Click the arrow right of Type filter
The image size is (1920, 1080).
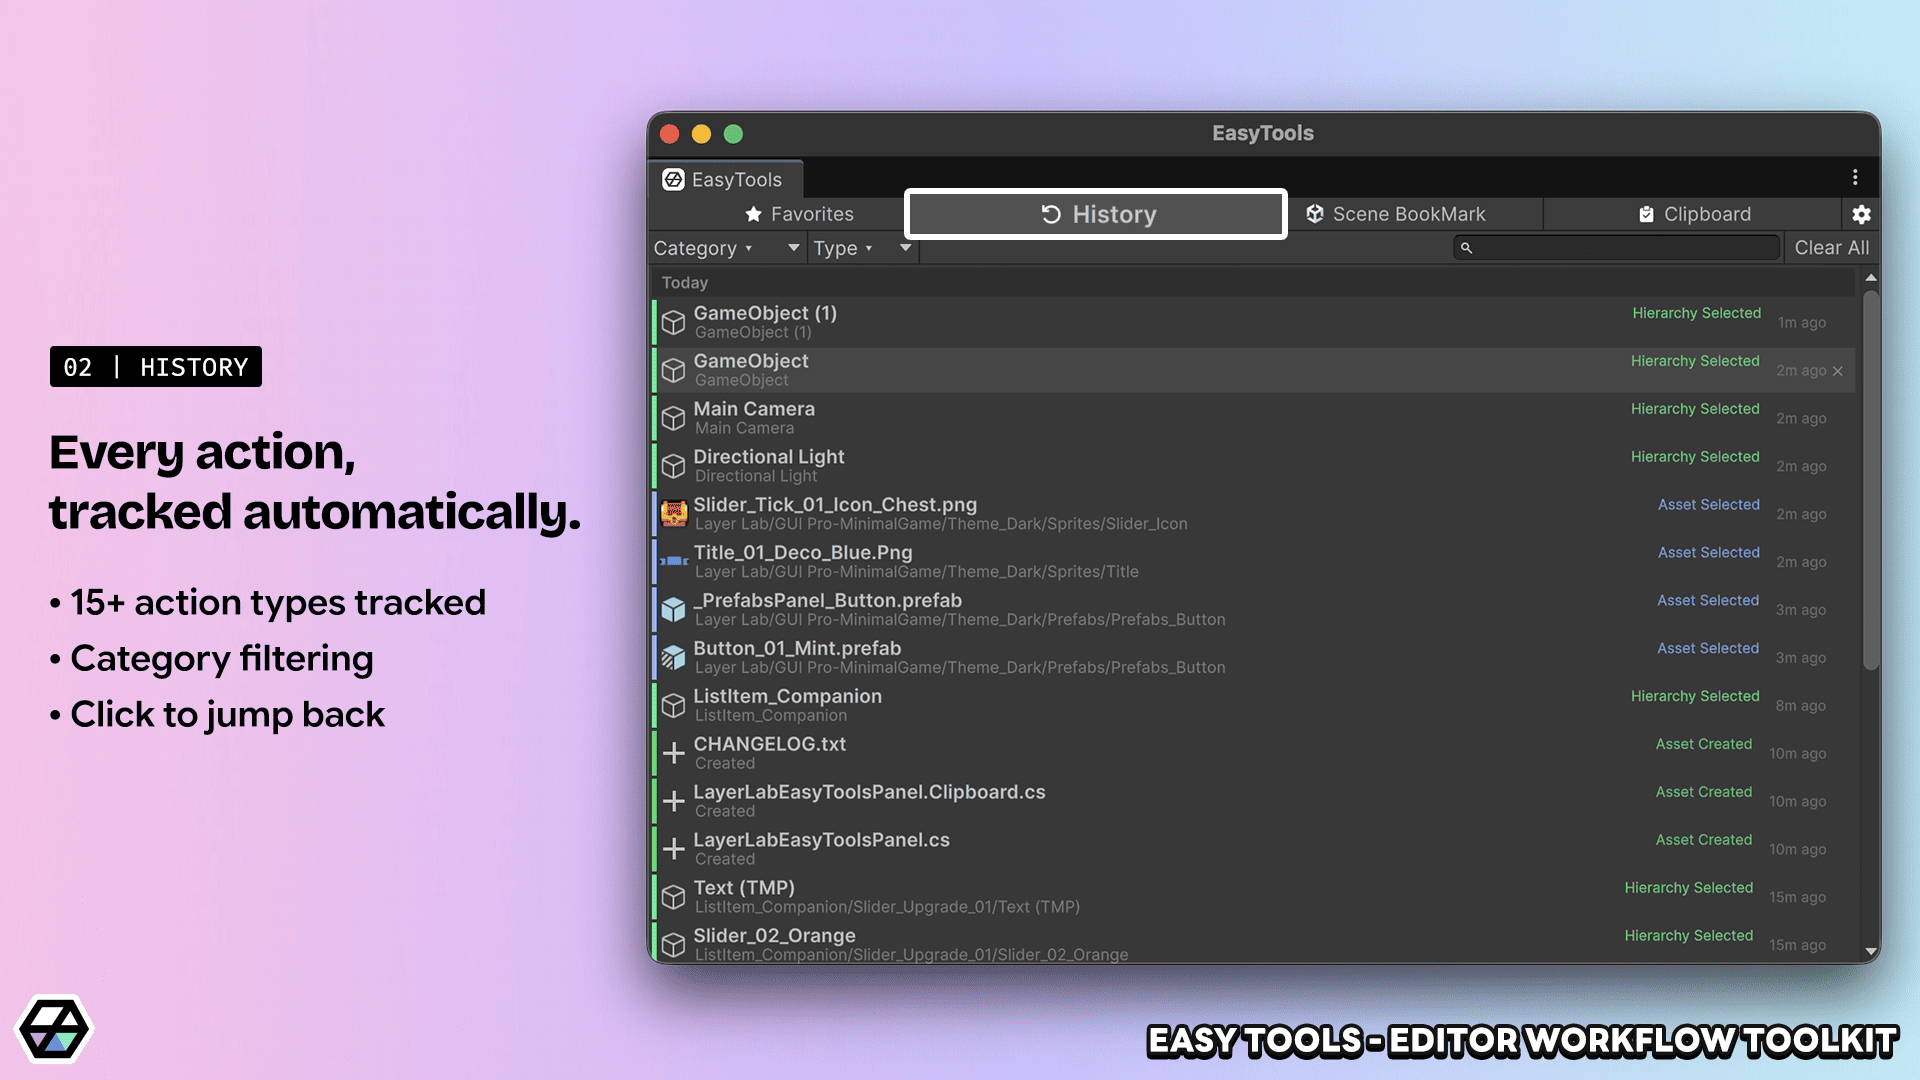pyautogui.click(x=906, y=248)
